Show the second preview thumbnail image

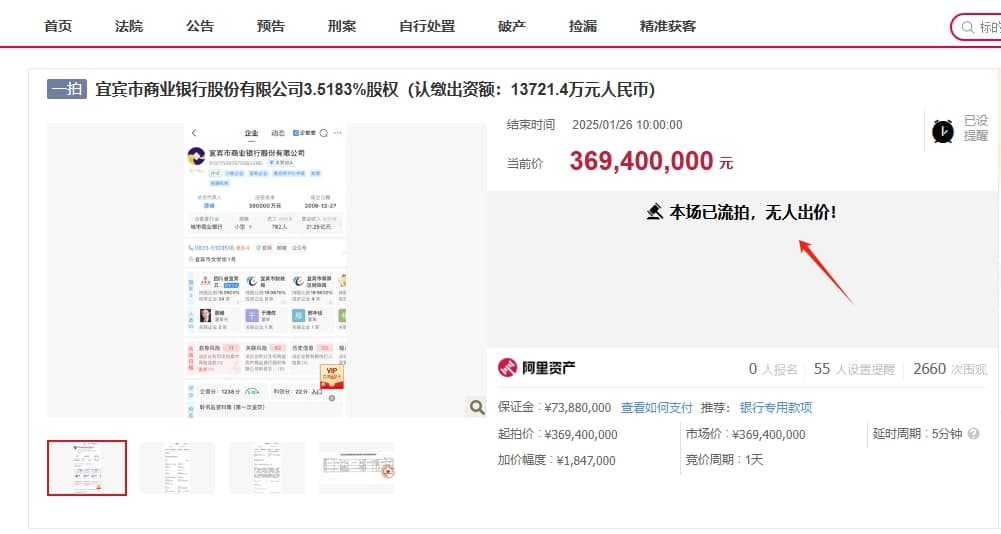pyautogui.click(x=176, y=467)
